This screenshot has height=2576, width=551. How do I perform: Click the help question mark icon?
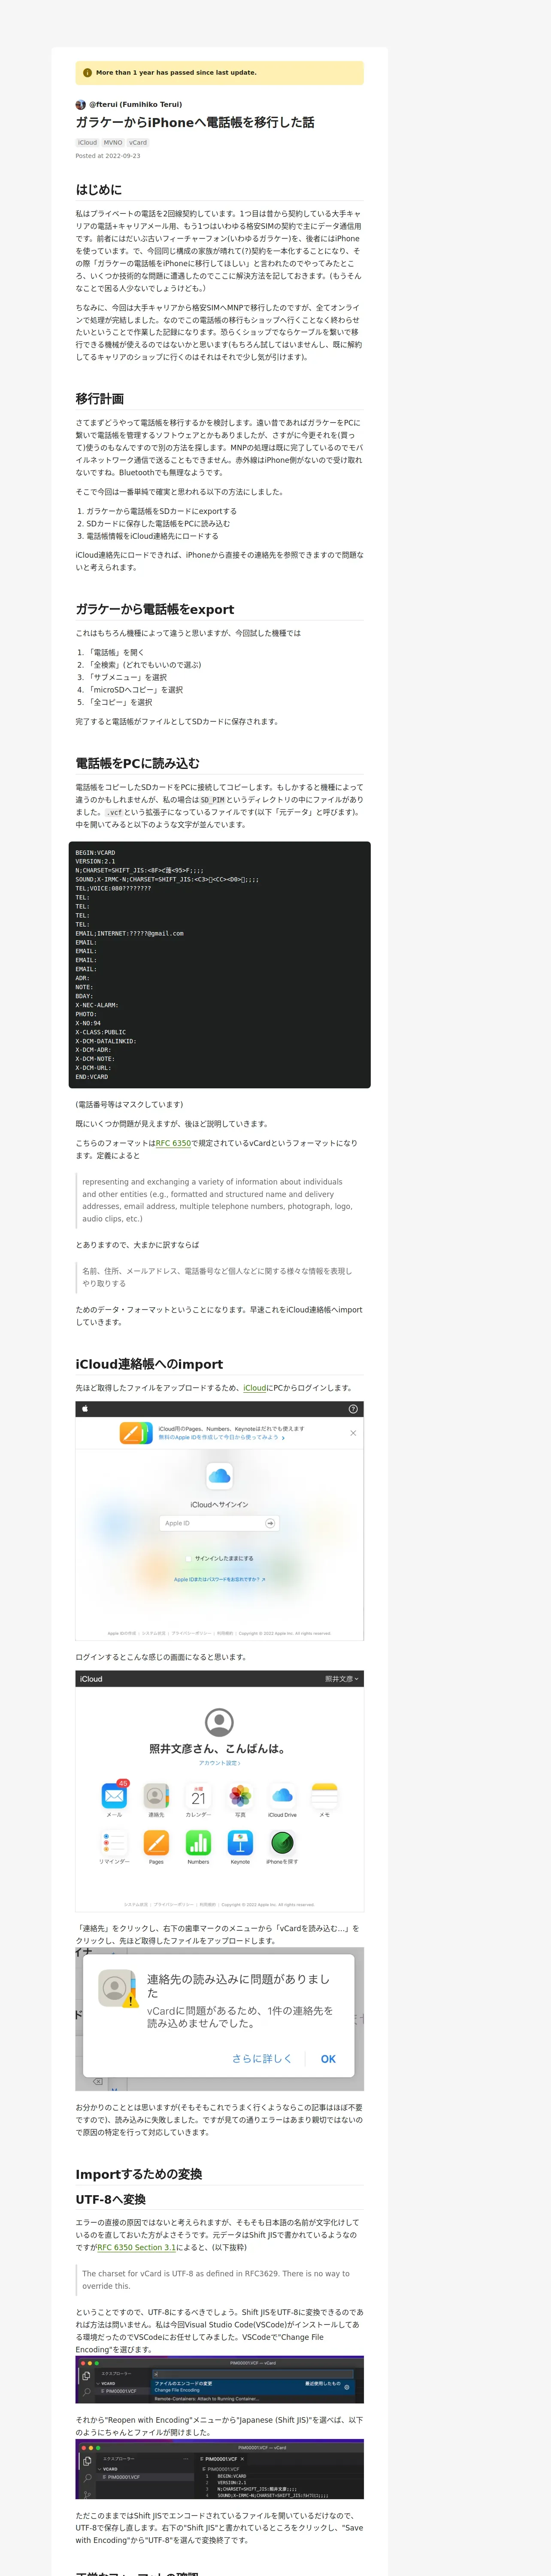[353, 1409]
